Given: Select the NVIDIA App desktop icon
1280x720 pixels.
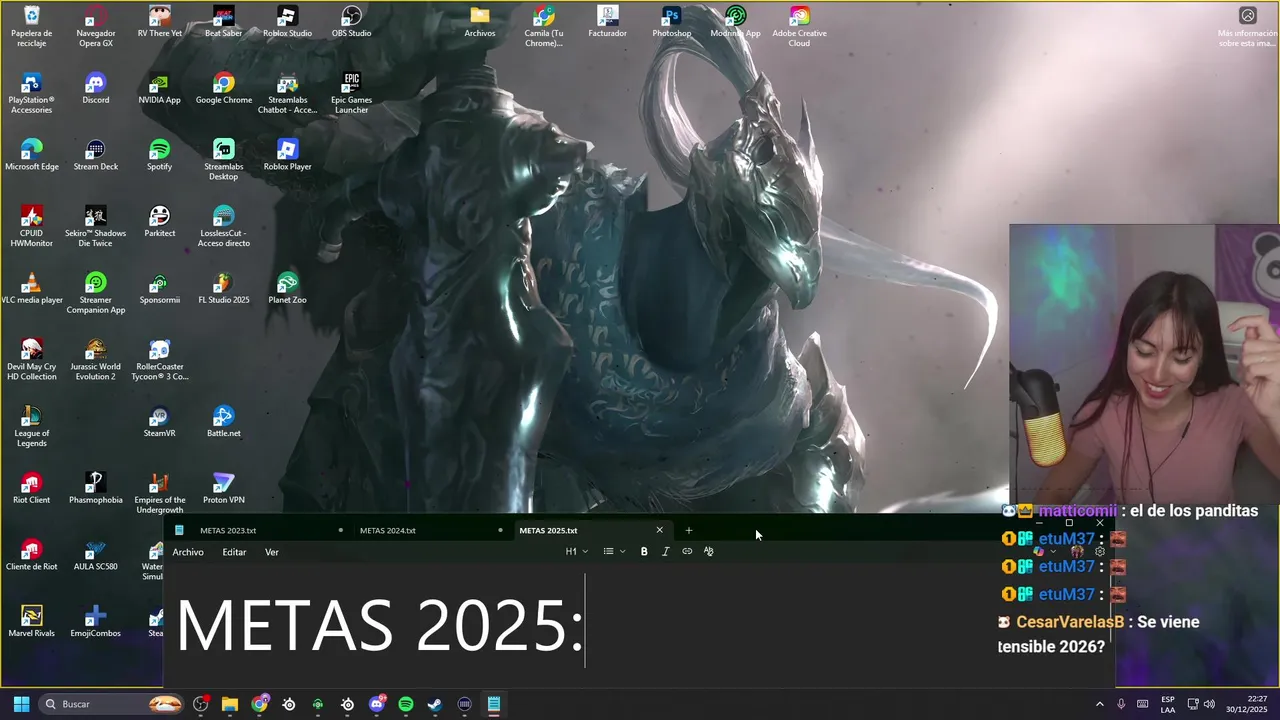Looking at the screenshot, I should pos(159,88).
